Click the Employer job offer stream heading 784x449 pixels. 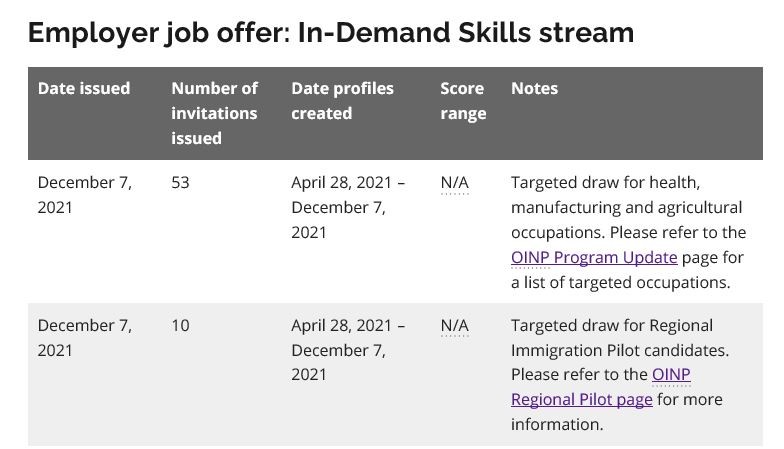(x=331, y=33)
